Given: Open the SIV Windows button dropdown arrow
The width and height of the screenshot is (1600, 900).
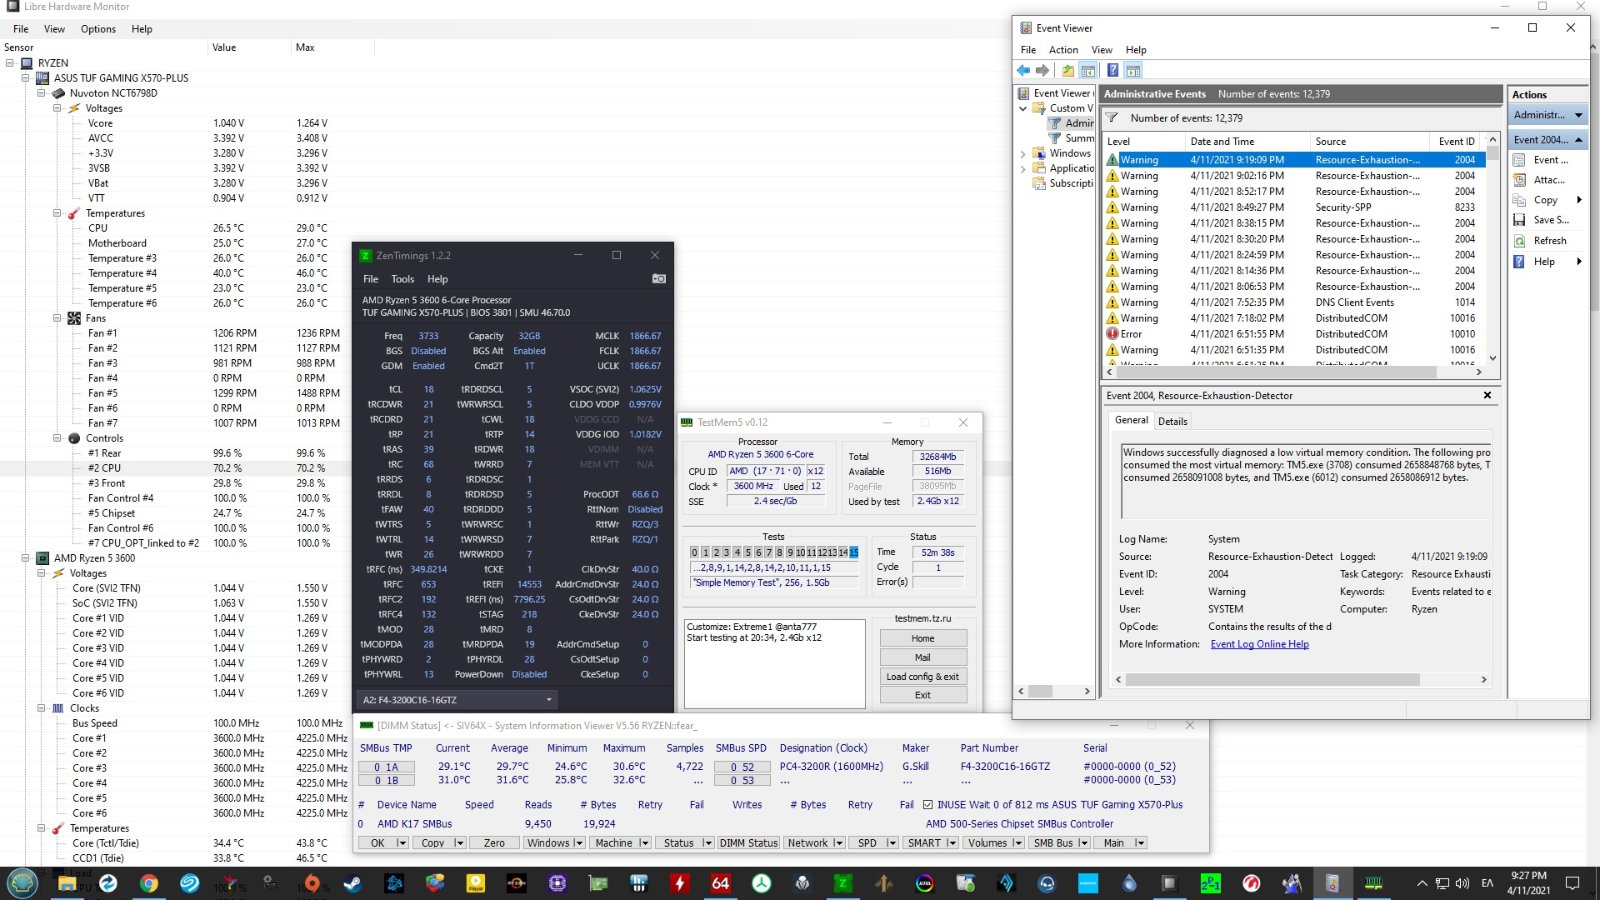Looking at the screenshot, I should (x=579, y=843).
